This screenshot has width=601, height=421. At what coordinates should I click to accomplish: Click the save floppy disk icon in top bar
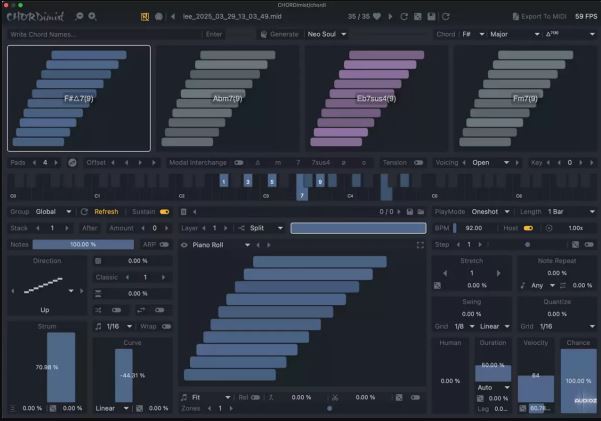[x=432, y=16]
